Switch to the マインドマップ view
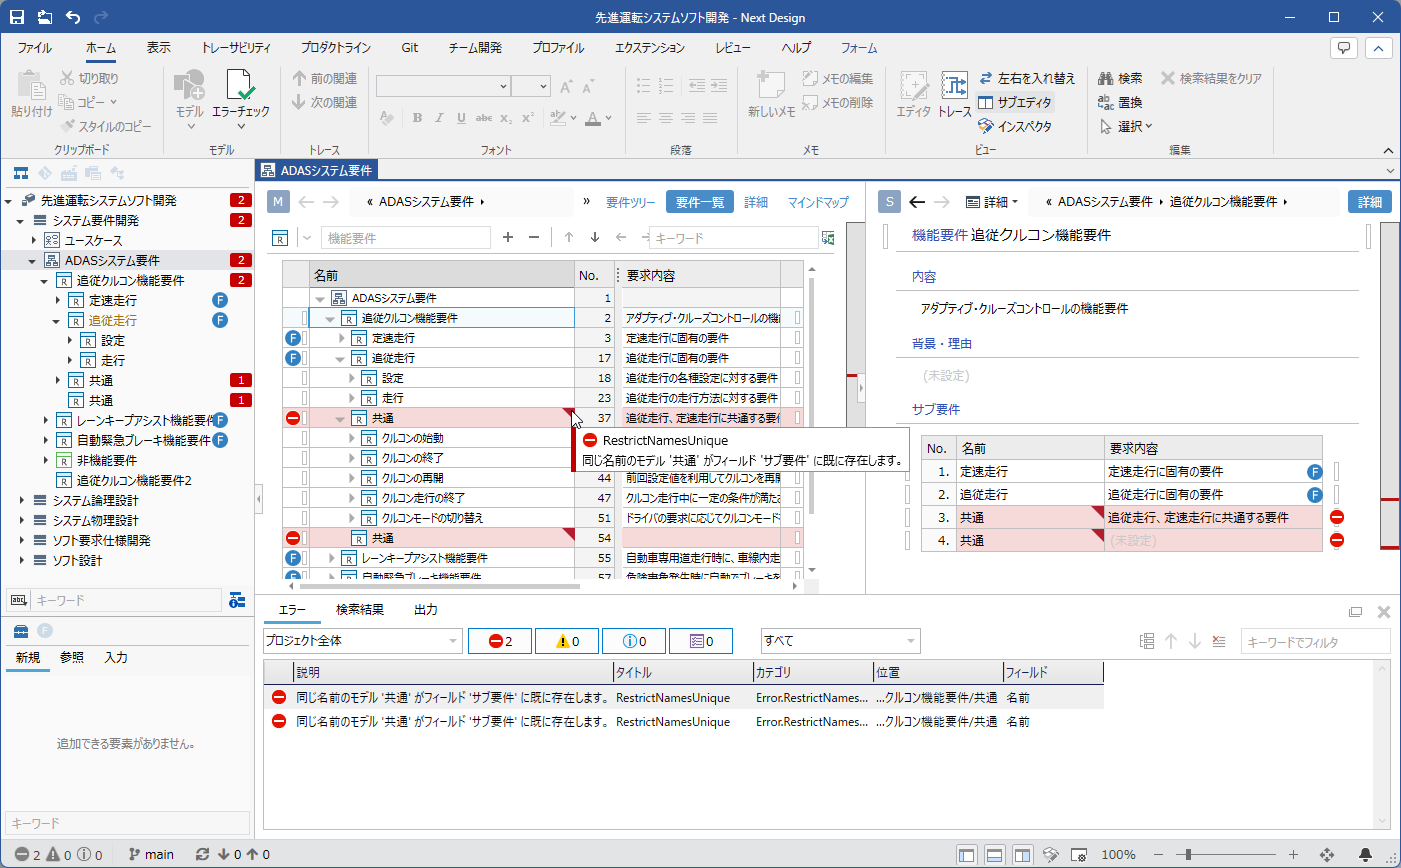 (x=817, y=202)
